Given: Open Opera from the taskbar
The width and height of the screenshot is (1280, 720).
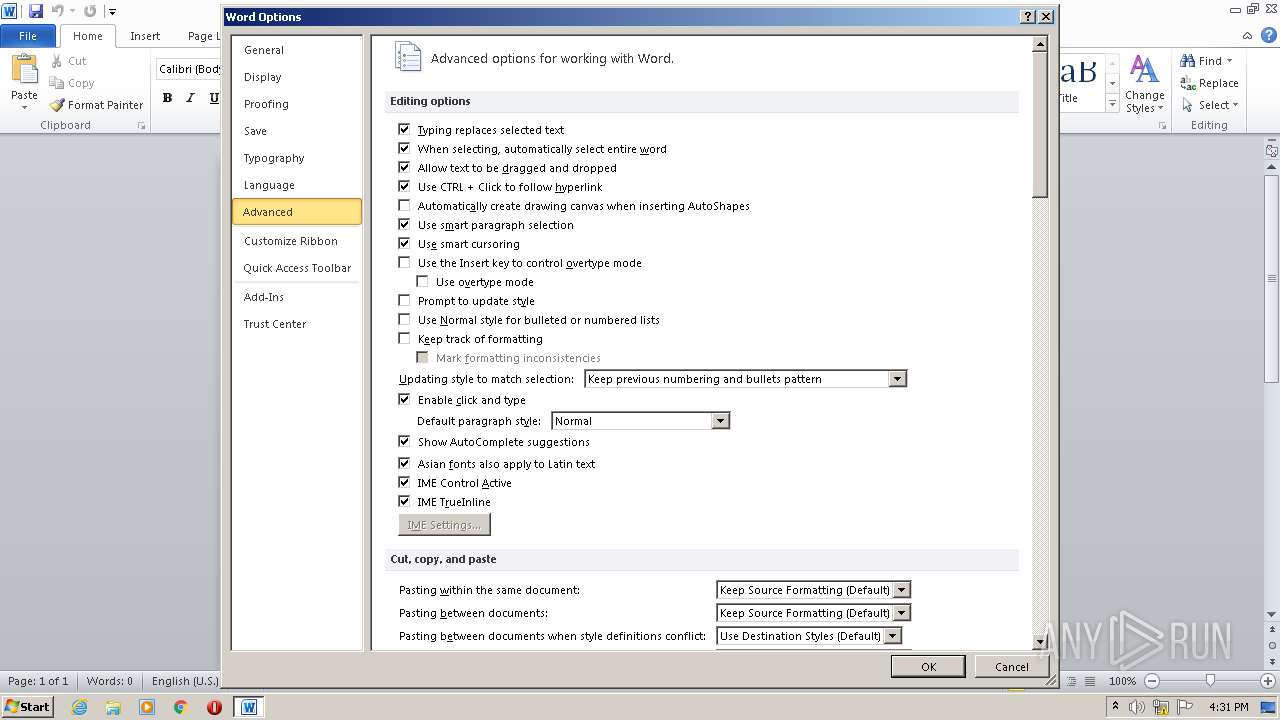Looking at the screenshot, I should 214,707.
